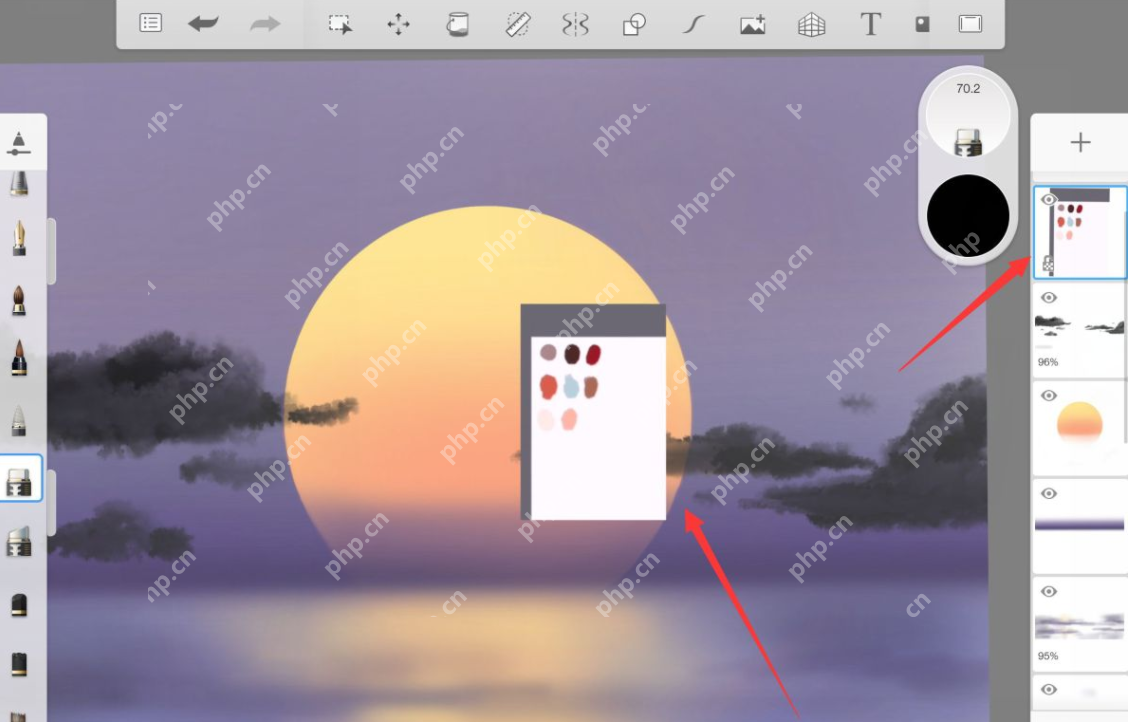Tap the black color puck
Viewport: 1128px width, 722px height.
click(x=966, y=215)
